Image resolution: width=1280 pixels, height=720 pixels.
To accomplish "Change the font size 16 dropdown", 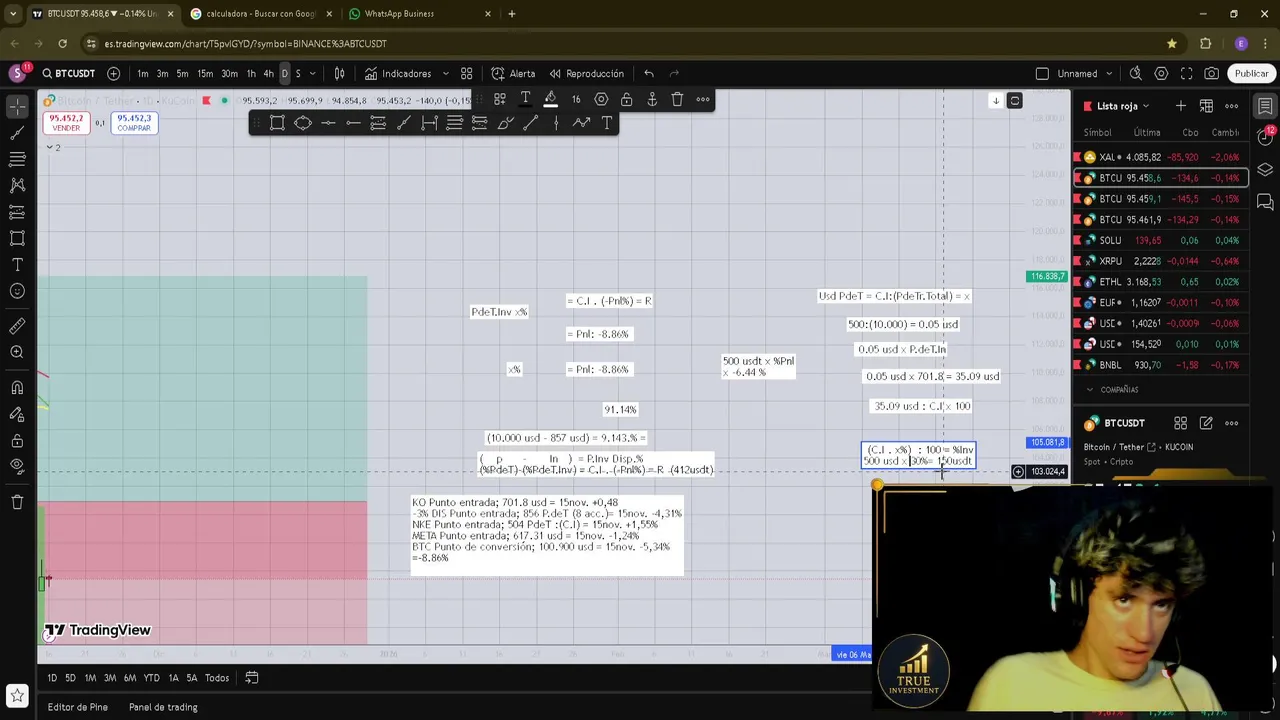I will tap(576, 99).
